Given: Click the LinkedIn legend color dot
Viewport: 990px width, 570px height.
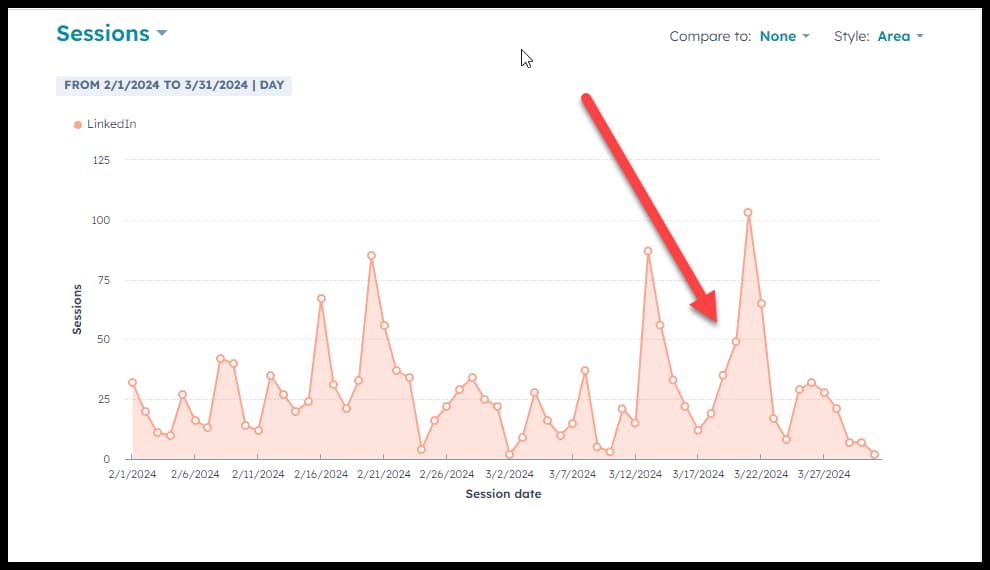Looking at the screenshot, I should click(78, 125).
